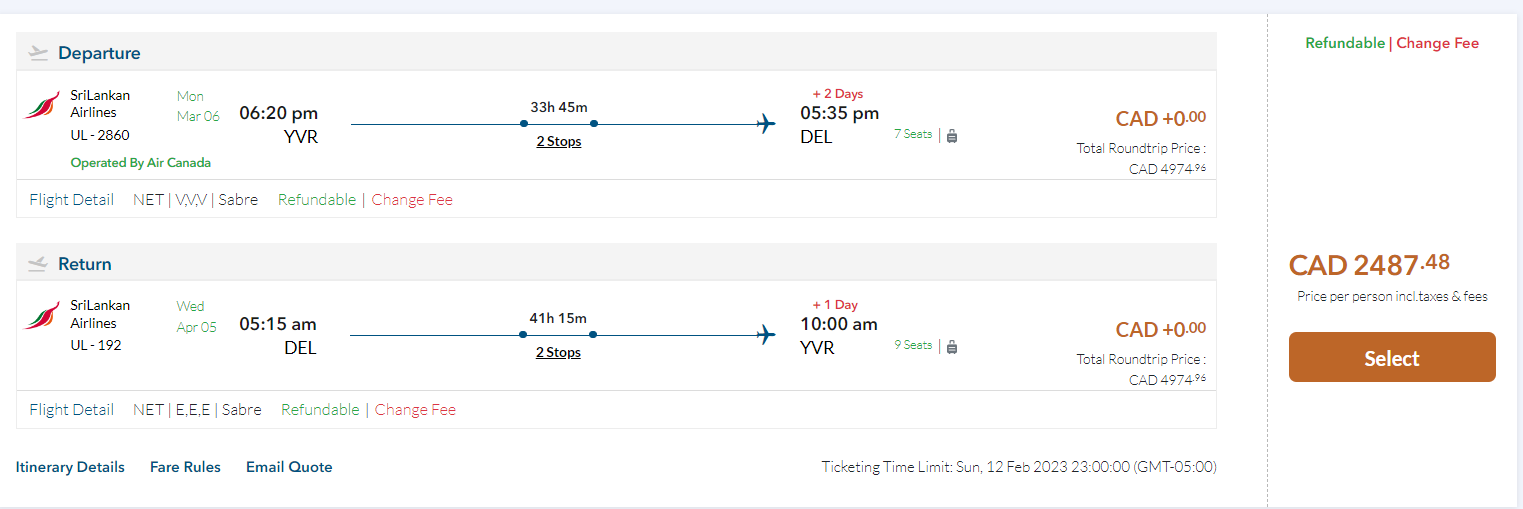Click airplane icon on departure route line
1523x509 pixels.
[766, 124]
